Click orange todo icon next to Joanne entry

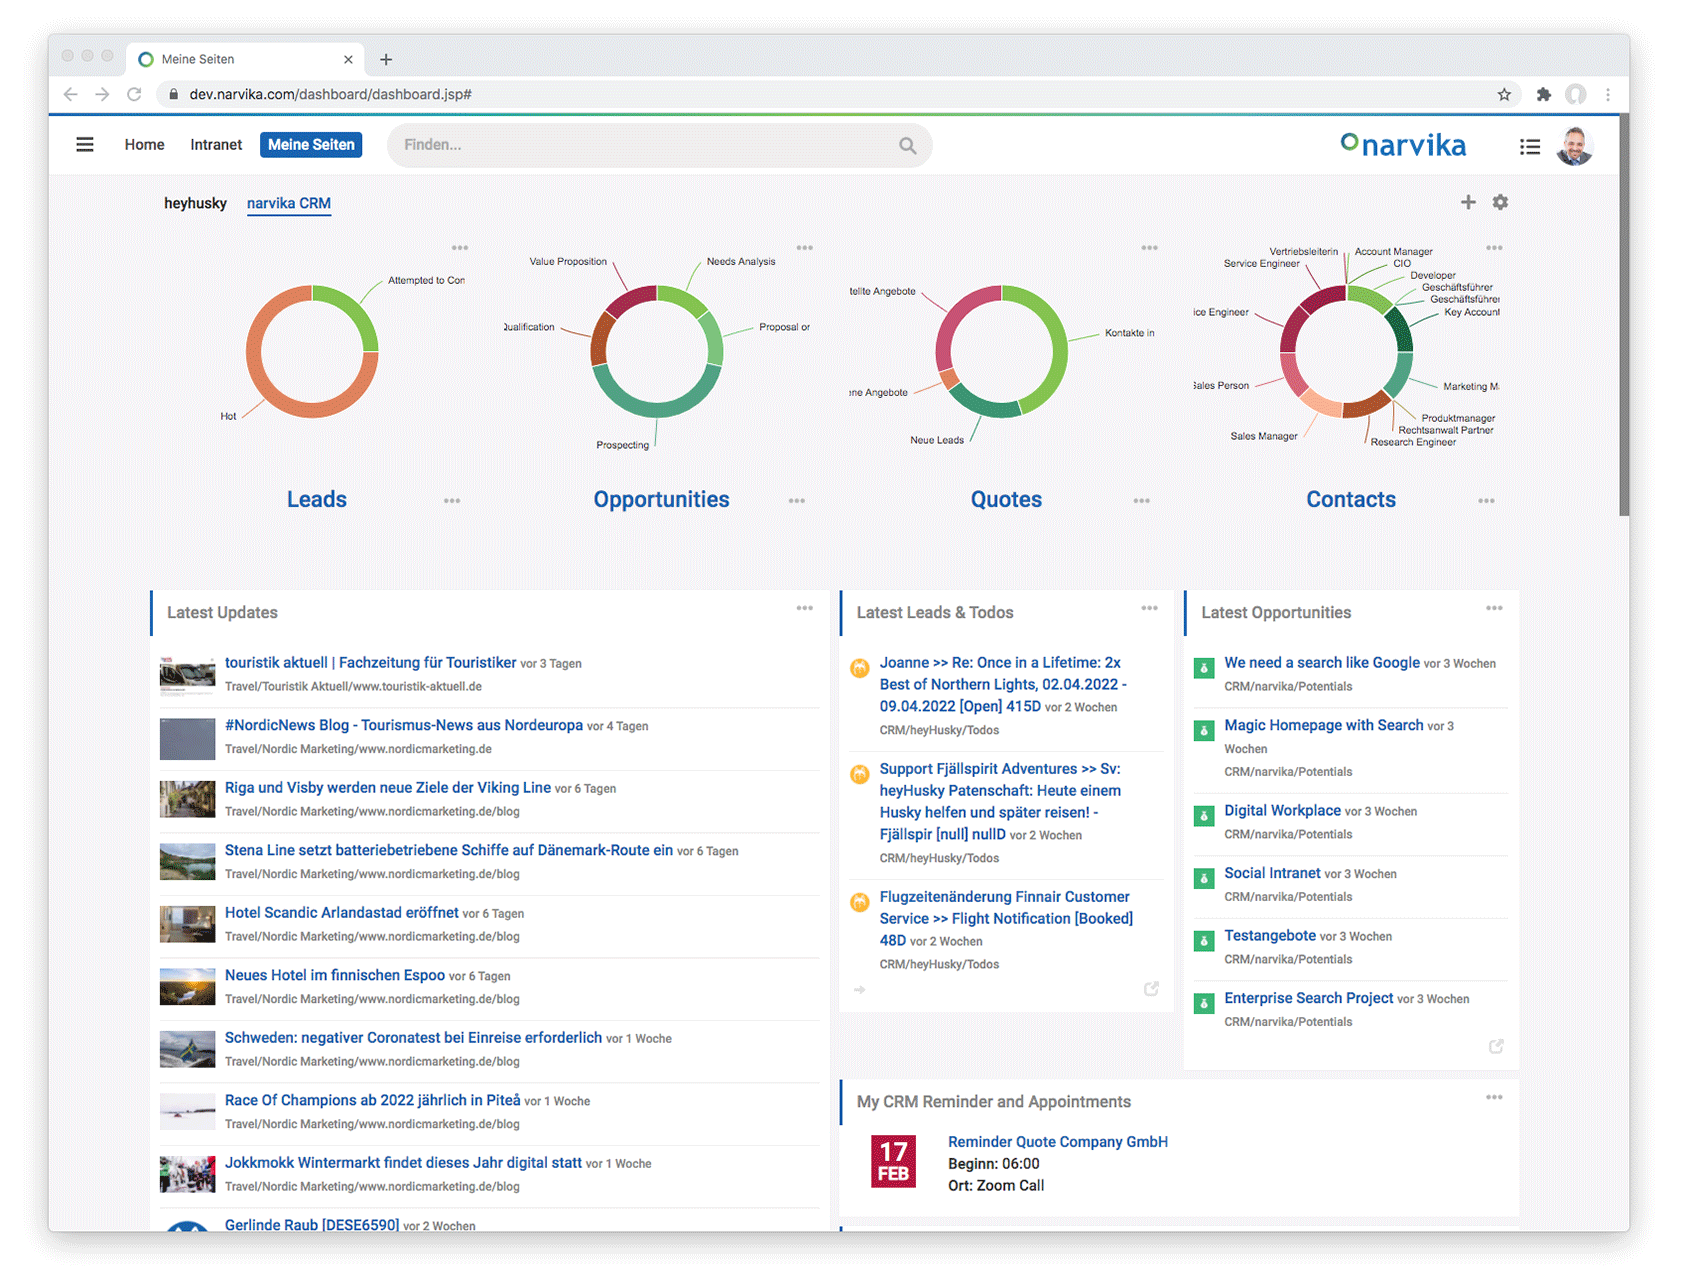(860, 668)
